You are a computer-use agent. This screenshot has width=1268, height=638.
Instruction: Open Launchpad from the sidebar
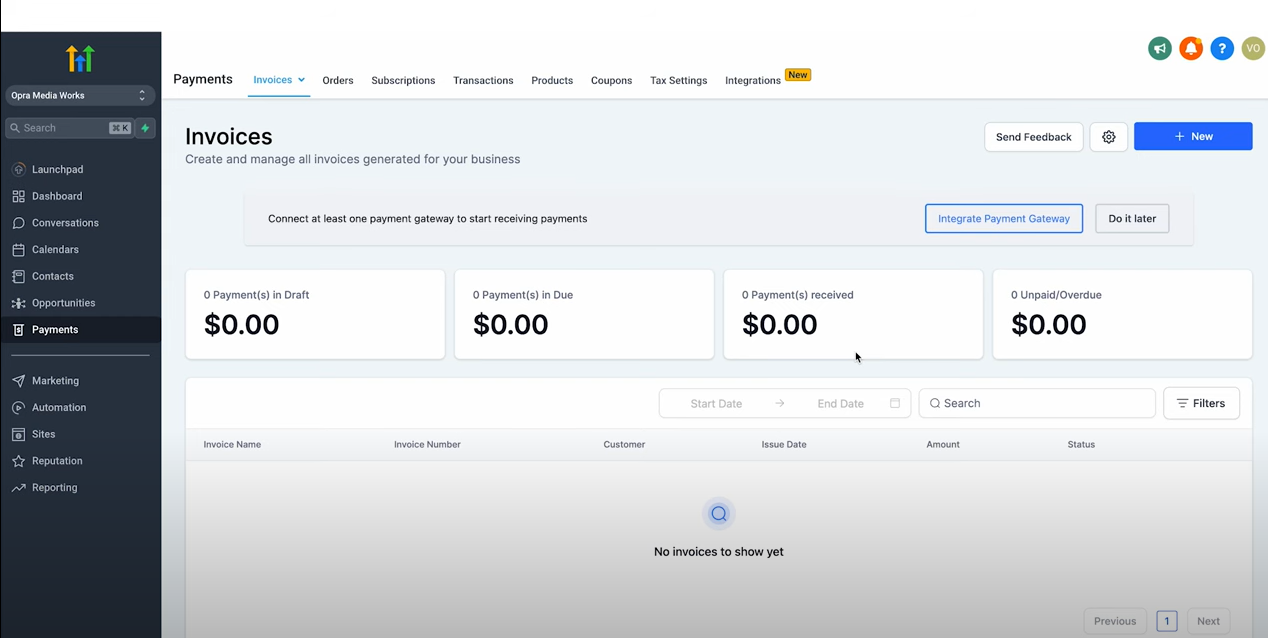[x=57, y=169]
